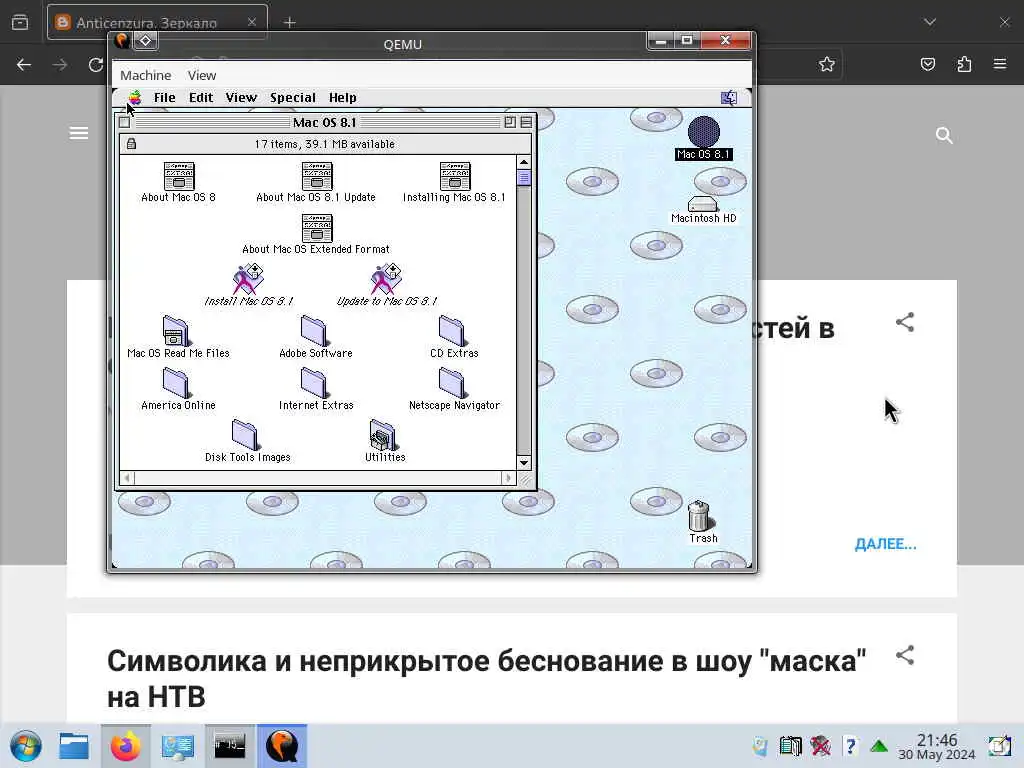Viewport: 1024px width, 768px height.
Task: Reload the browser page
Action: 96,65
